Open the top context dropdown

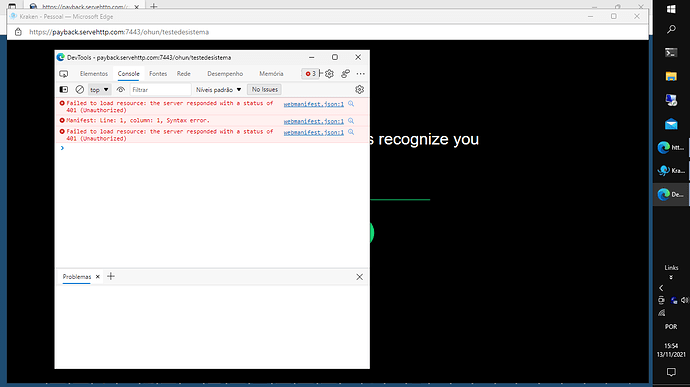pos(99,90)
